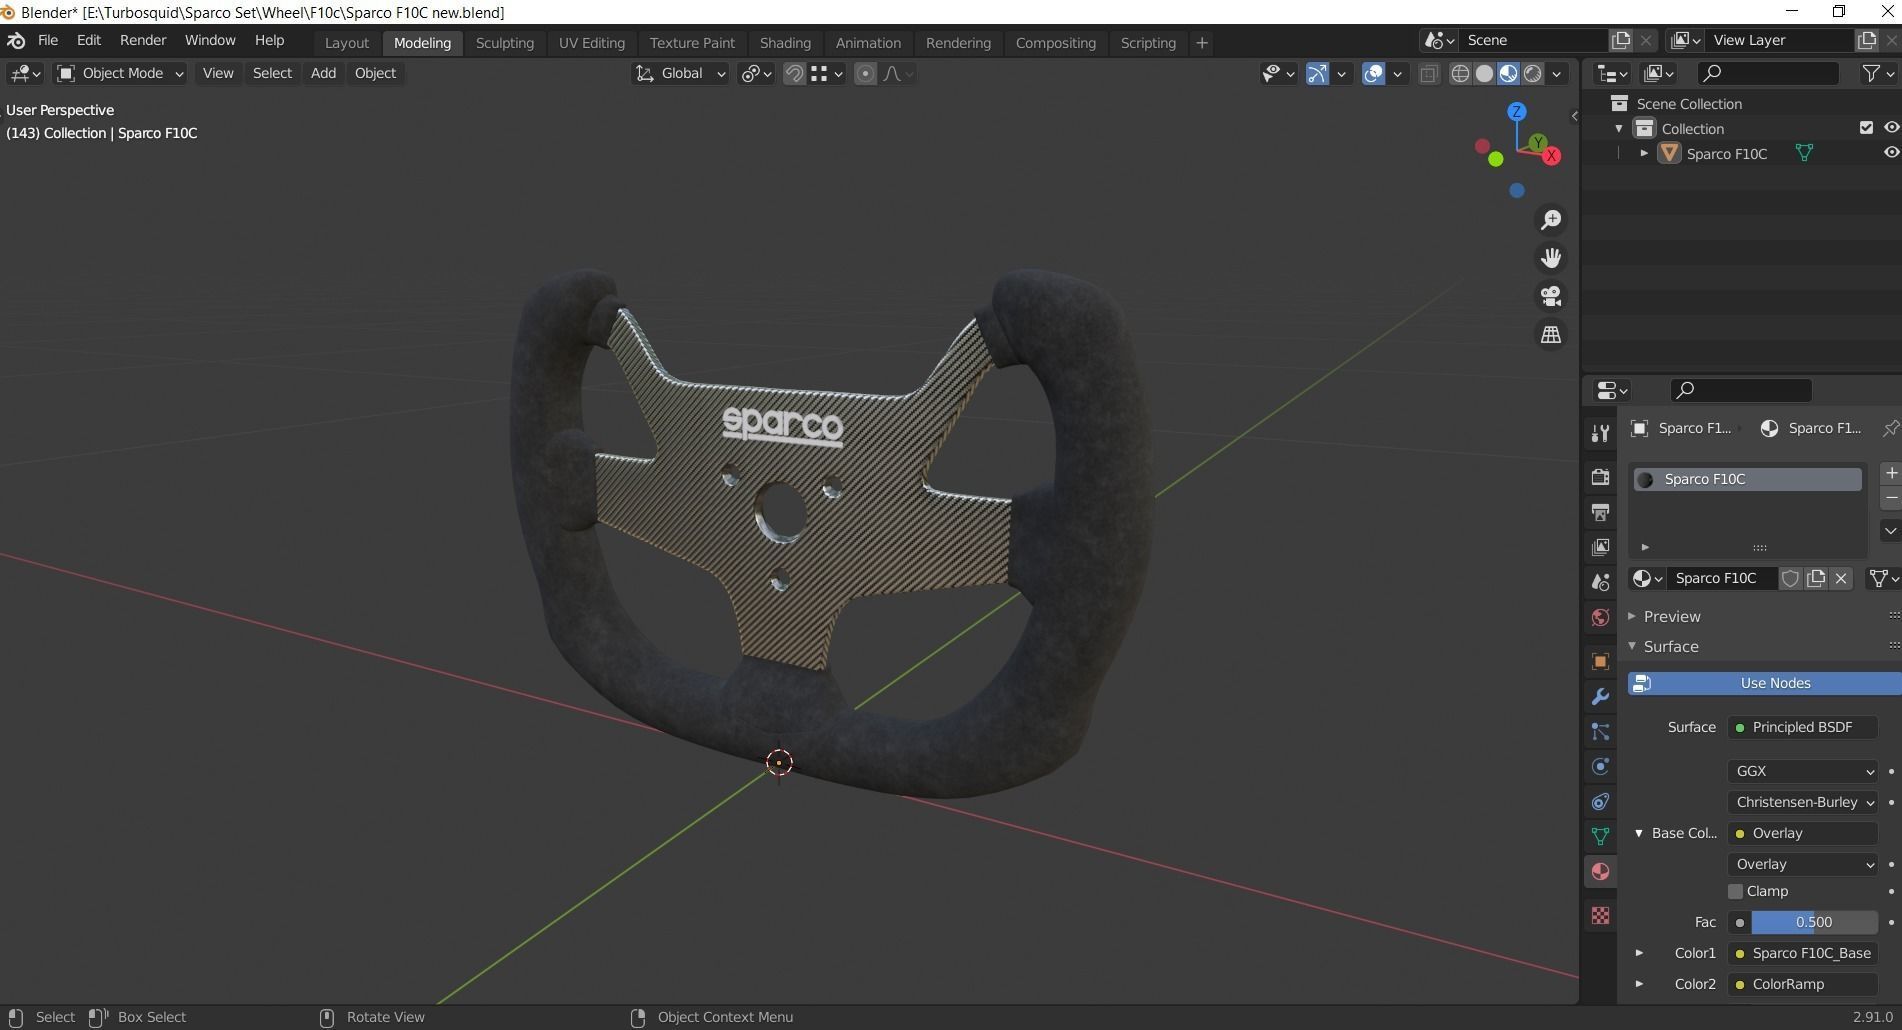Open the Christensen-Burley subsurface method dropdown
Screen dimensions: 1902x1030
tap(1803, 802)
